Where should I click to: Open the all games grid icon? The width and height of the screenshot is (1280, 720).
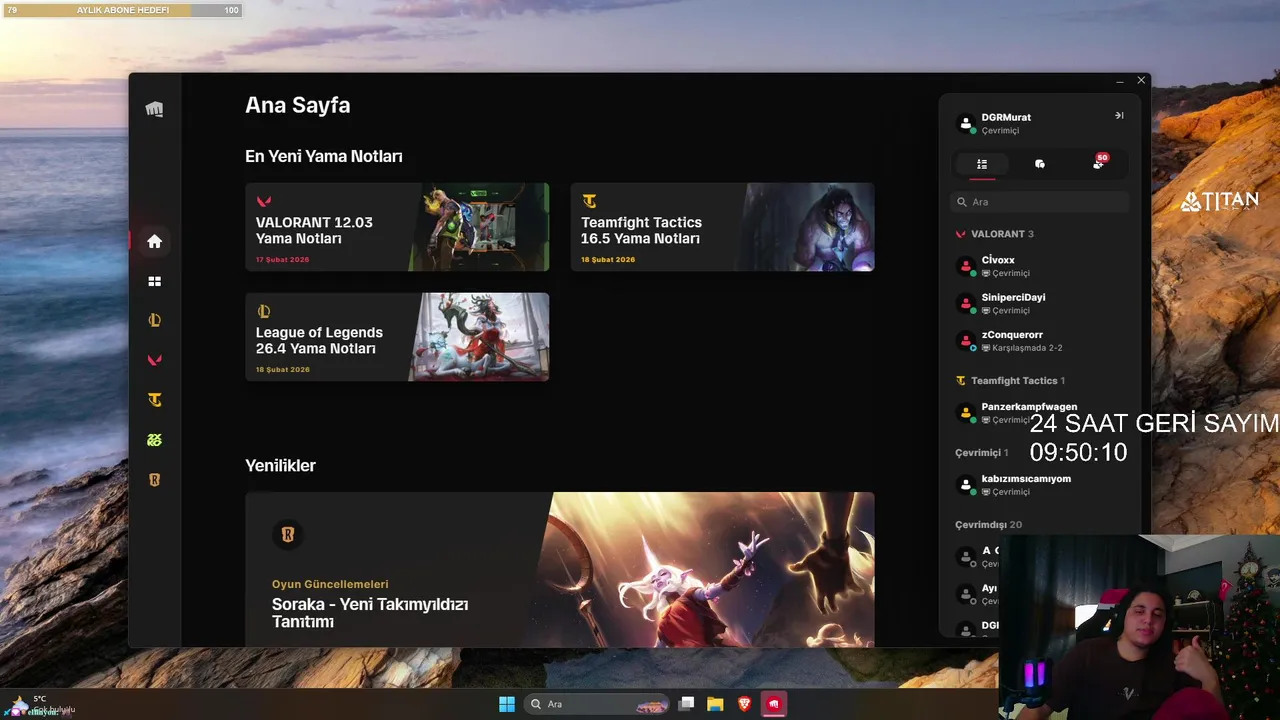click(x=154, y=282)
